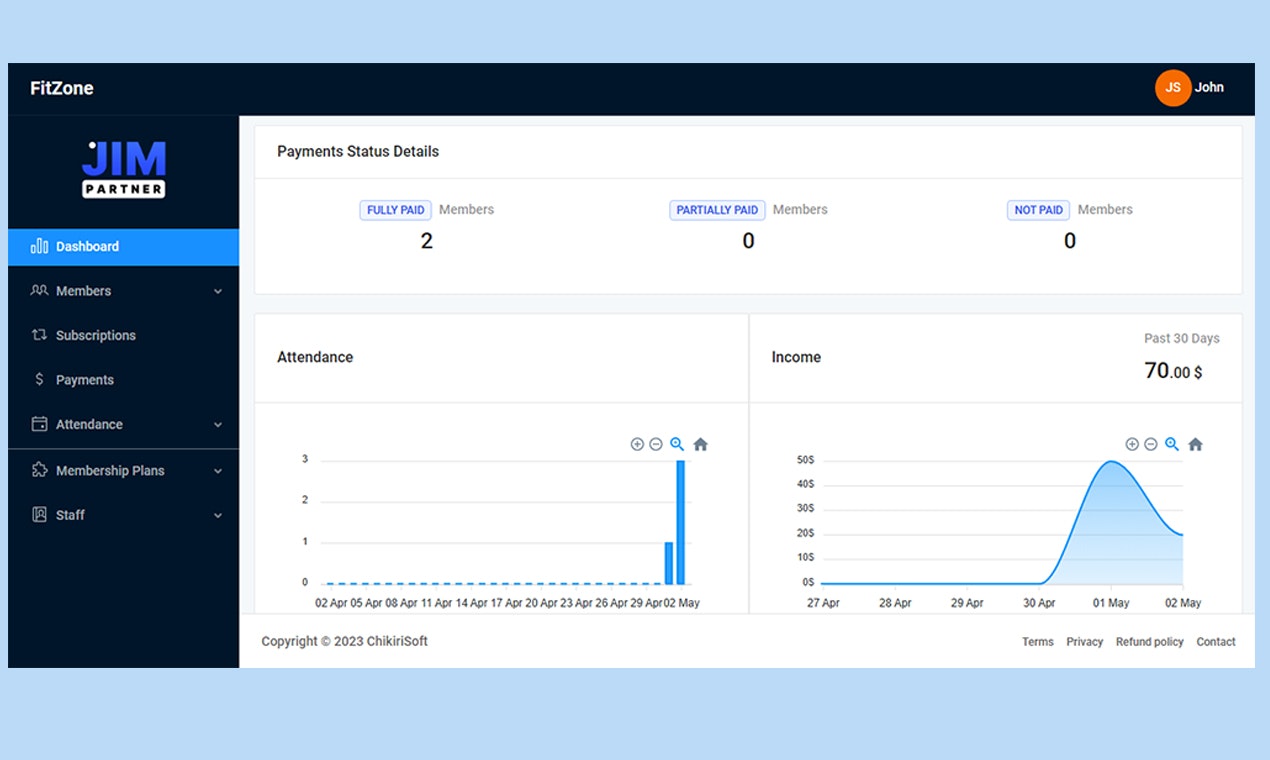Open the Refund policy footer link
This screenshot has height=760, width=1270.
[1150, 642]
